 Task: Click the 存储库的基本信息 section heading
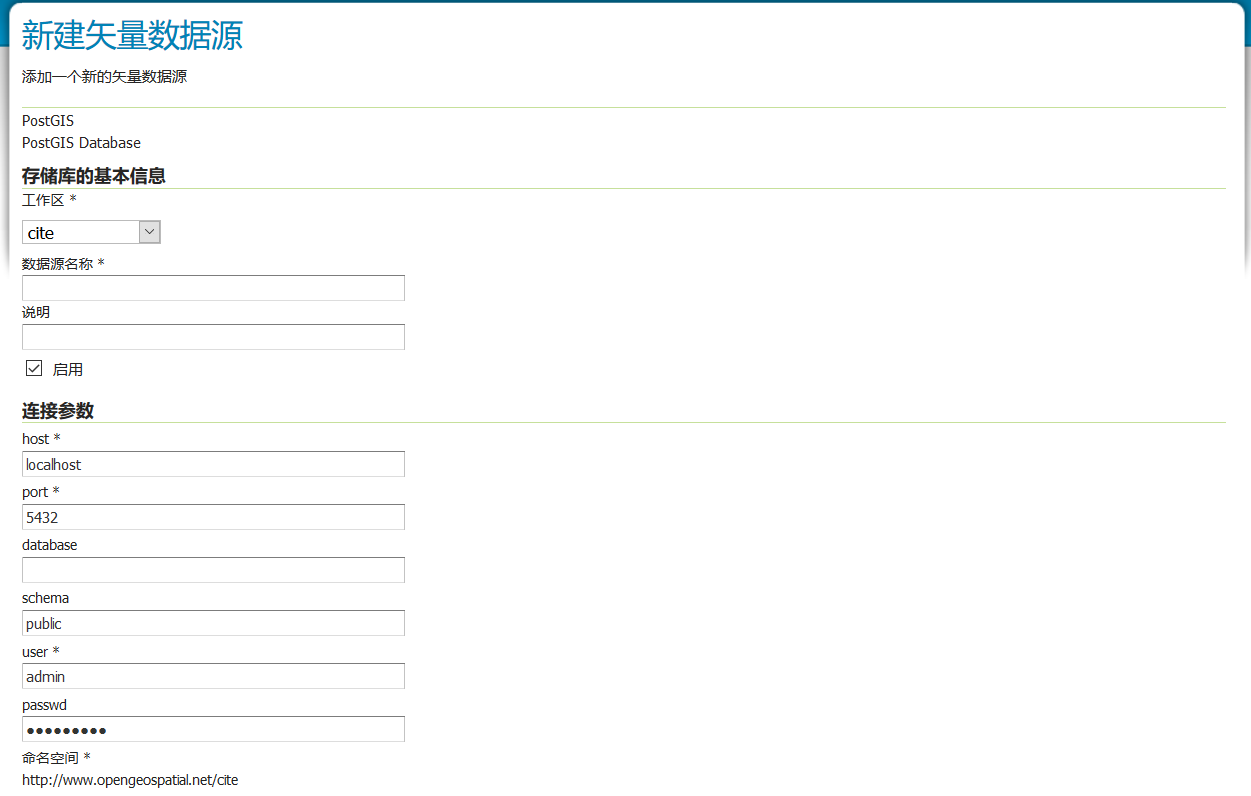pos(93,176)
